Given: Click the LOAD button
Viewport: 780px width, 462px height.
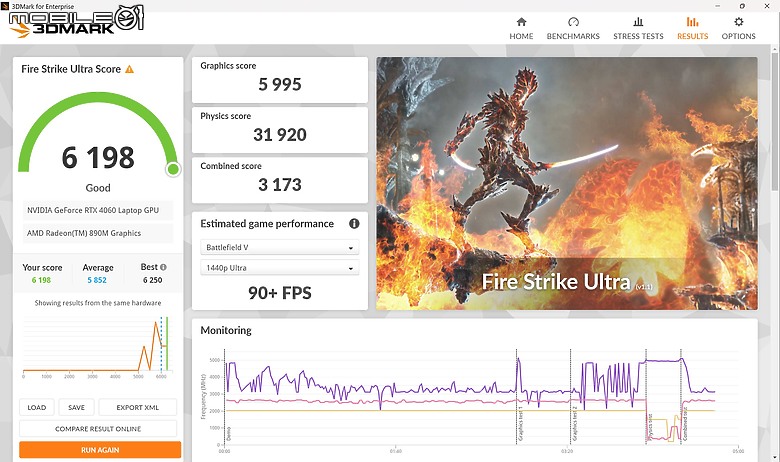Looking at the screenshot, I should coord(37,407).
